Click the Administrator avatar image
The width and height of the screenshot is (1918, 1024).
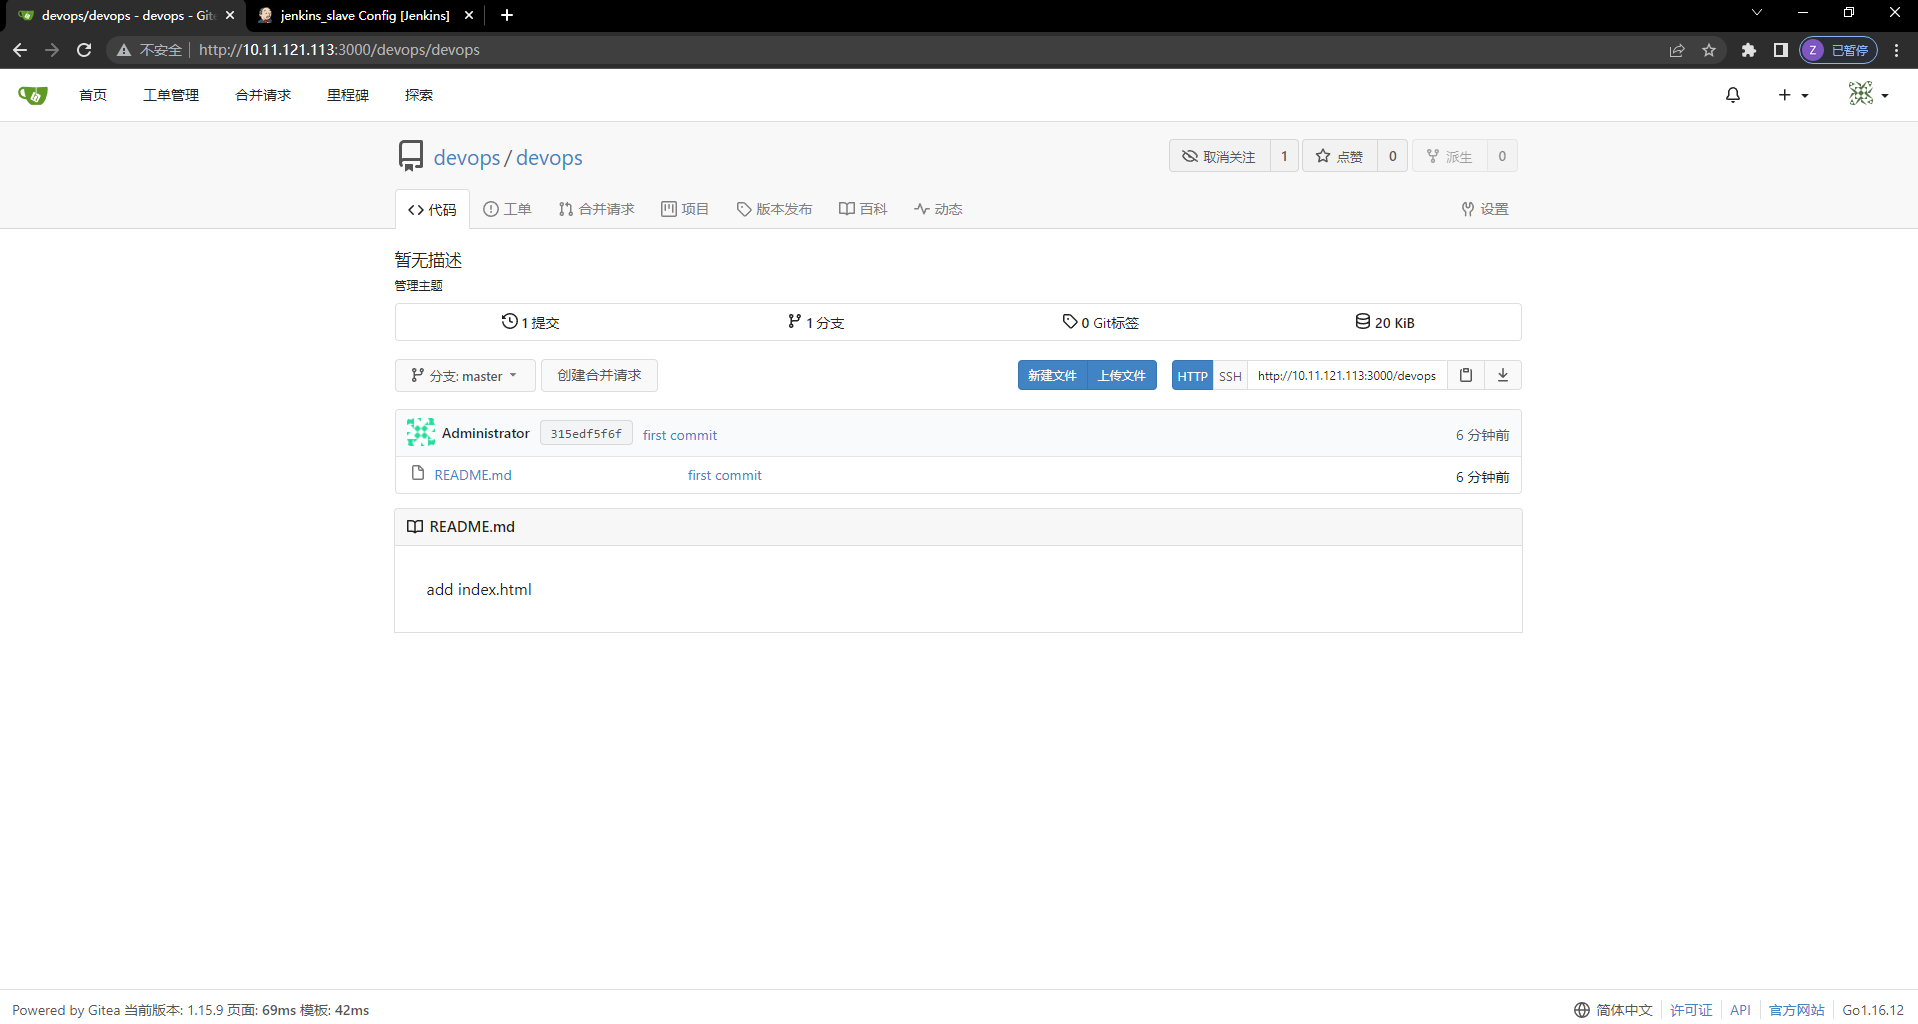420,432
